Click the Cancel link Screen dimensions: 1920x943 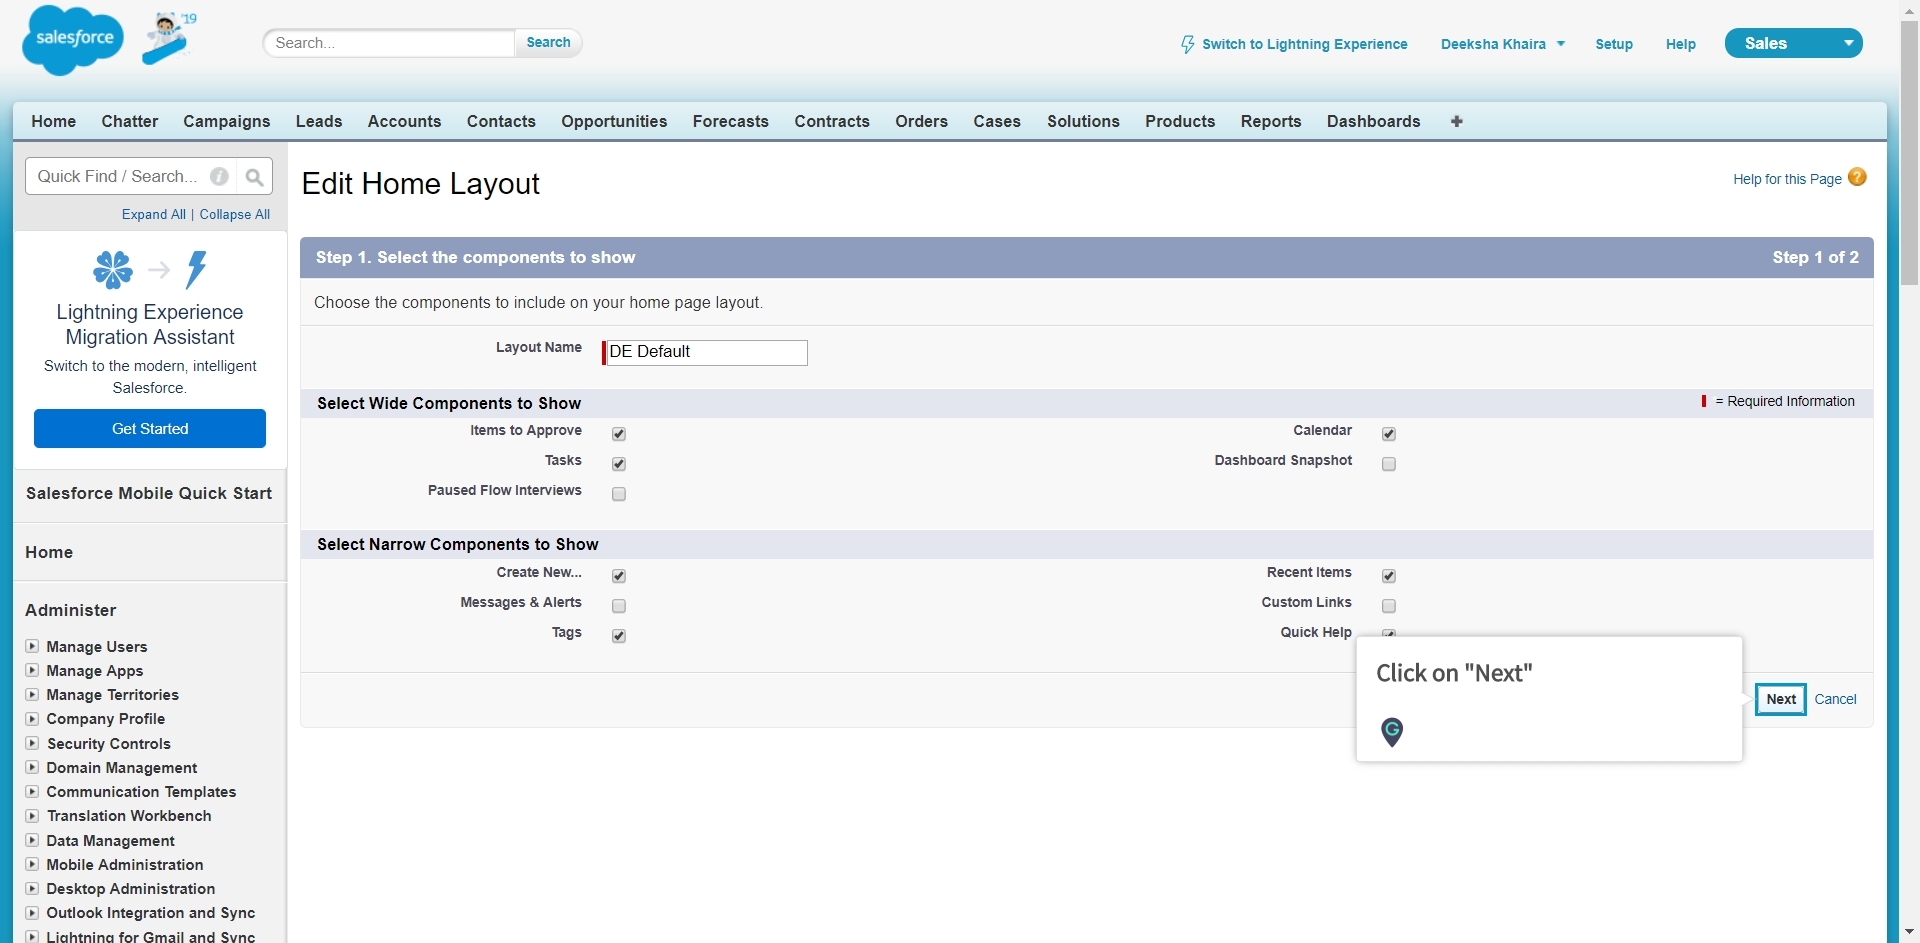tap(1835, 699)
